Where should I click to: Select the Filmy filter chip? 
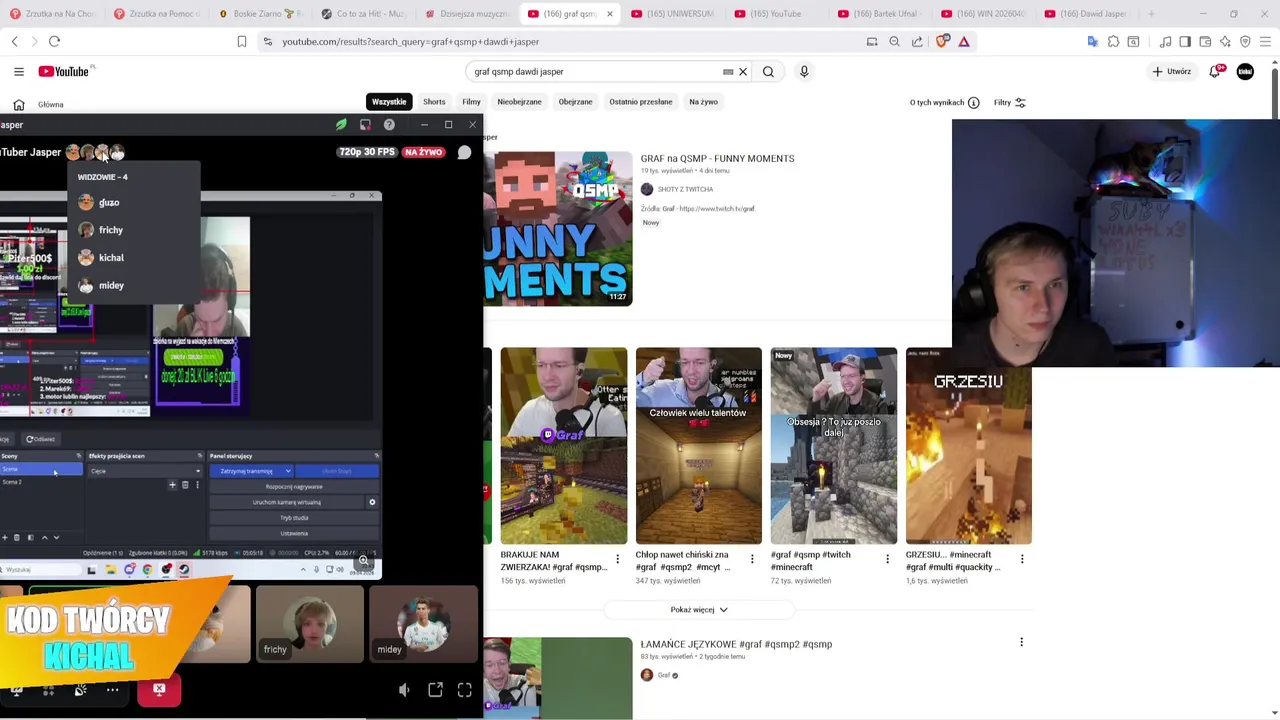click(471, 102)
